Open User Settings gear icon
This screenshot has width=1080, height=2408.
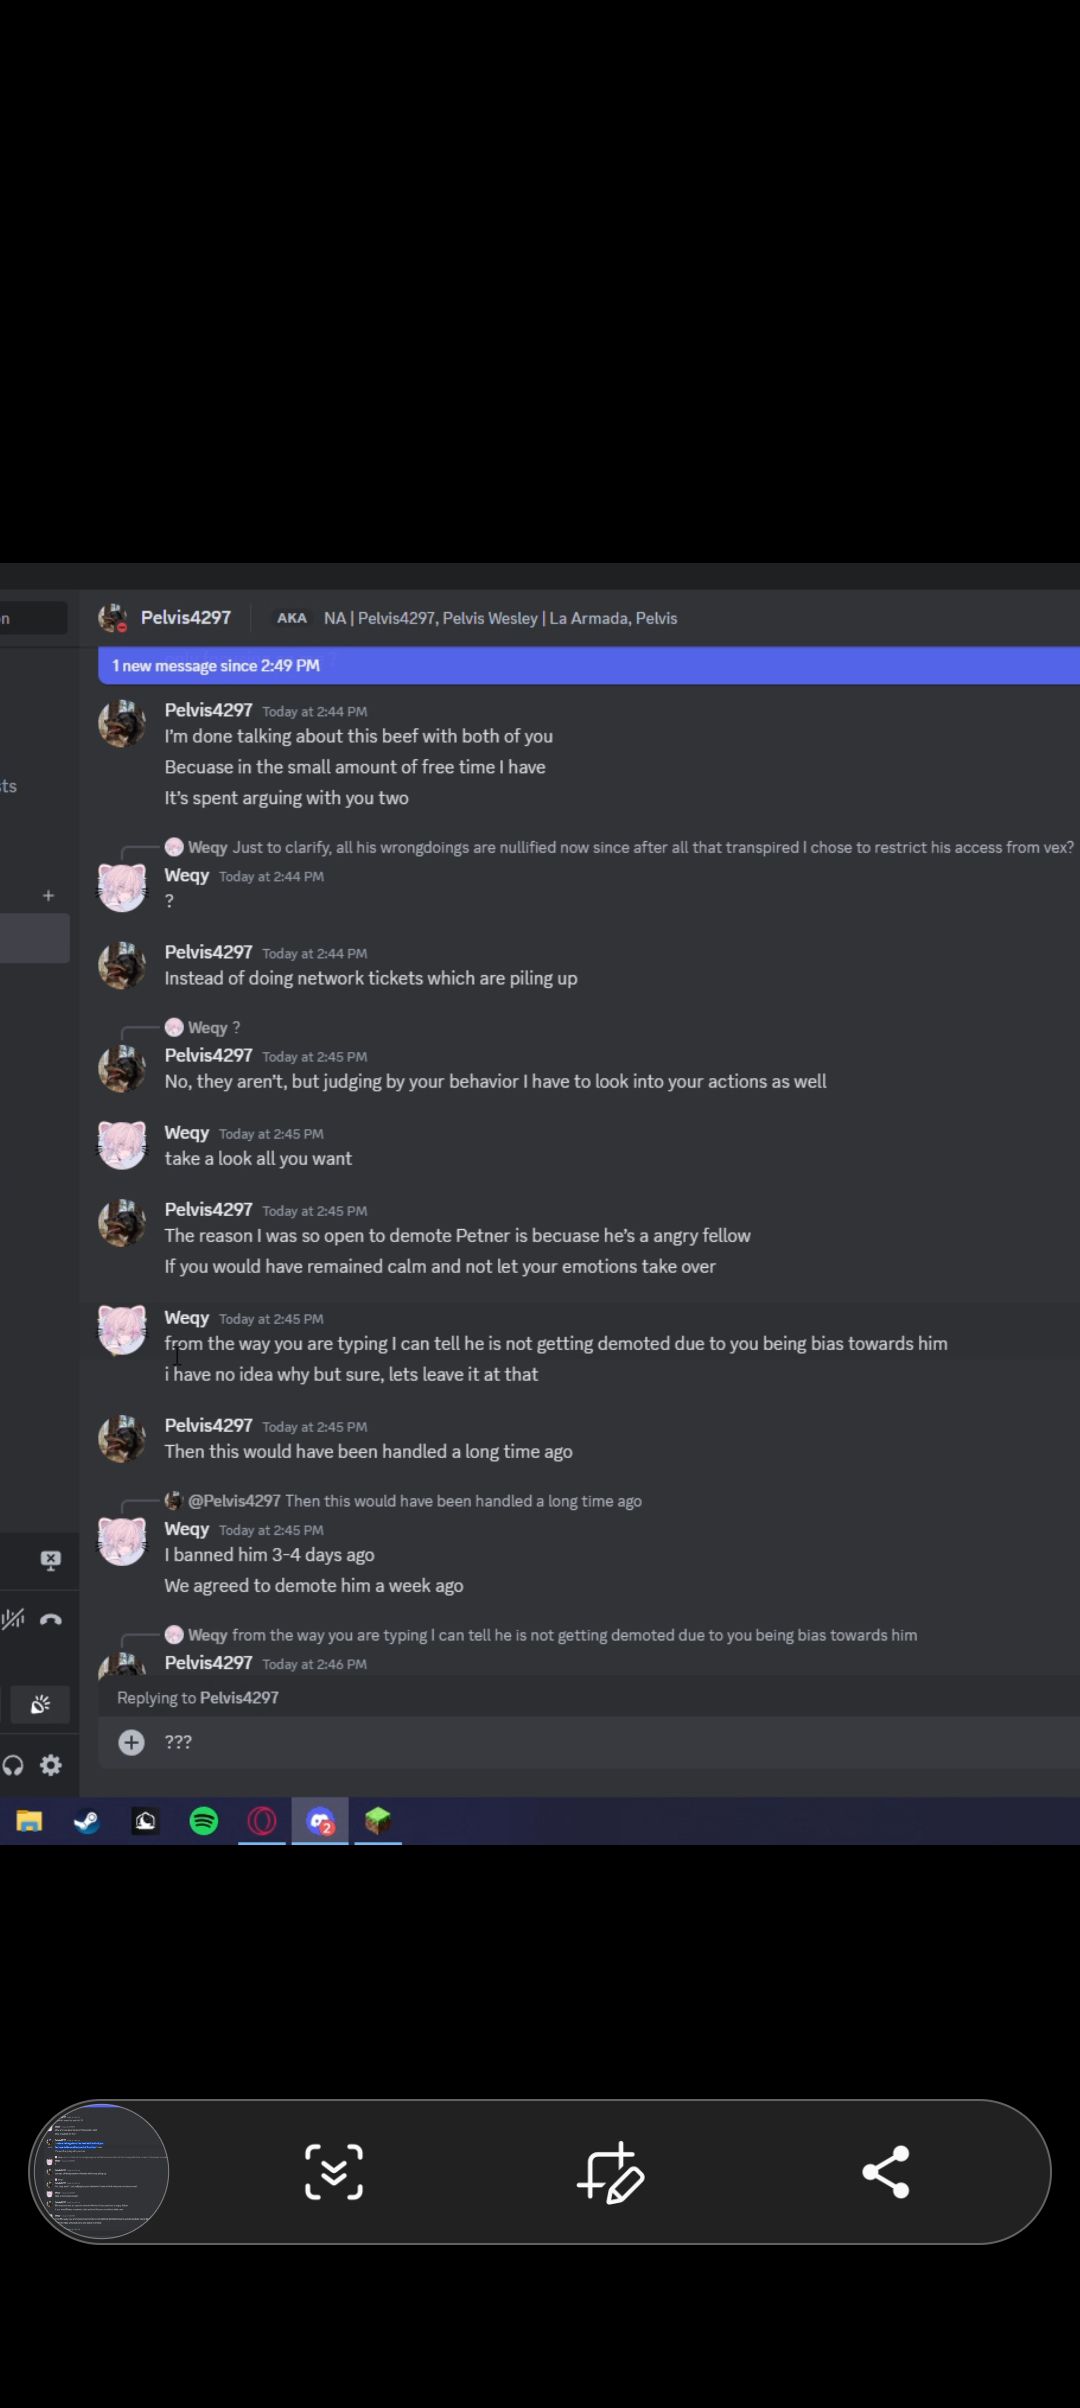pyautogui.click(x=51, y=1765)
